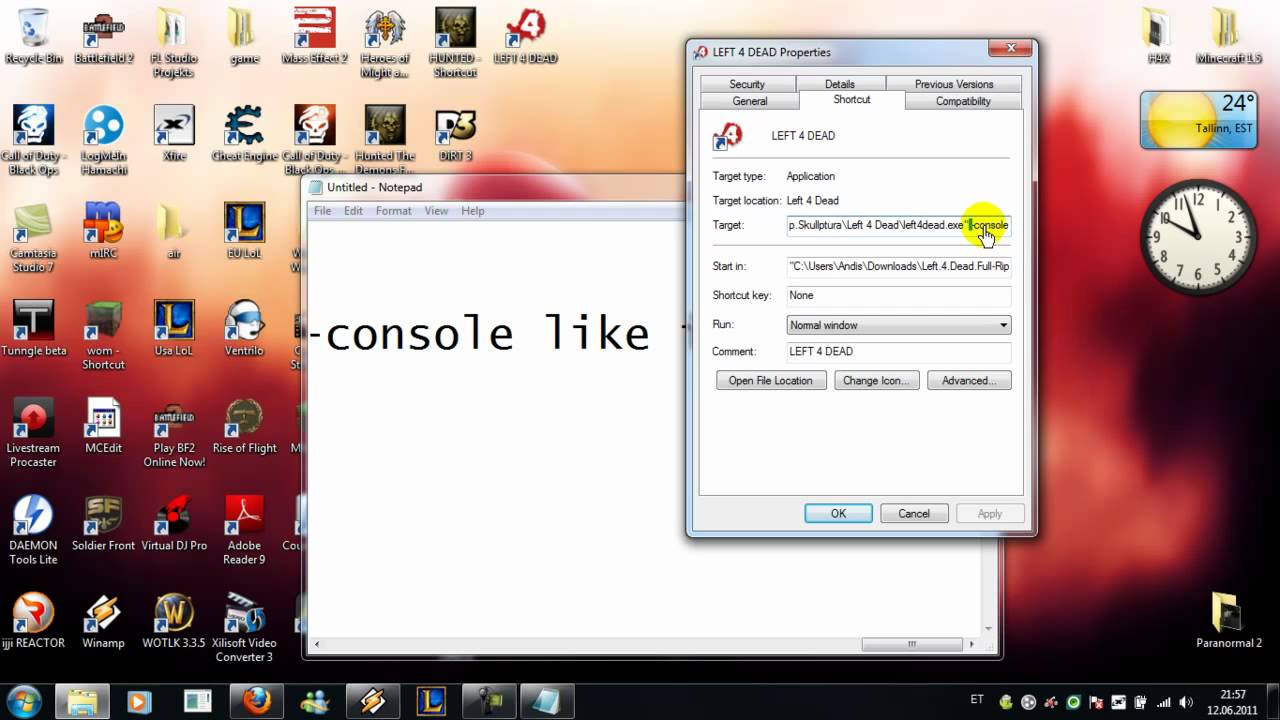The width and height of the screenshot is (1280, 720).
Task: Click the Open File Location button
Action: point(771,380)
